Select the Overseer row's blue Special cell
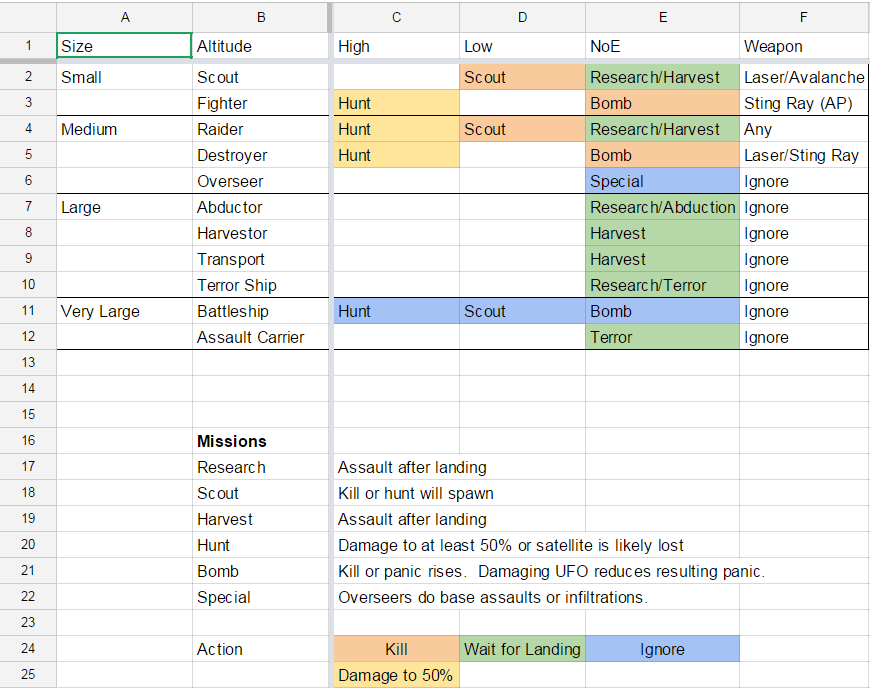The width and height of the screenshot is (870, 688). 662,181
